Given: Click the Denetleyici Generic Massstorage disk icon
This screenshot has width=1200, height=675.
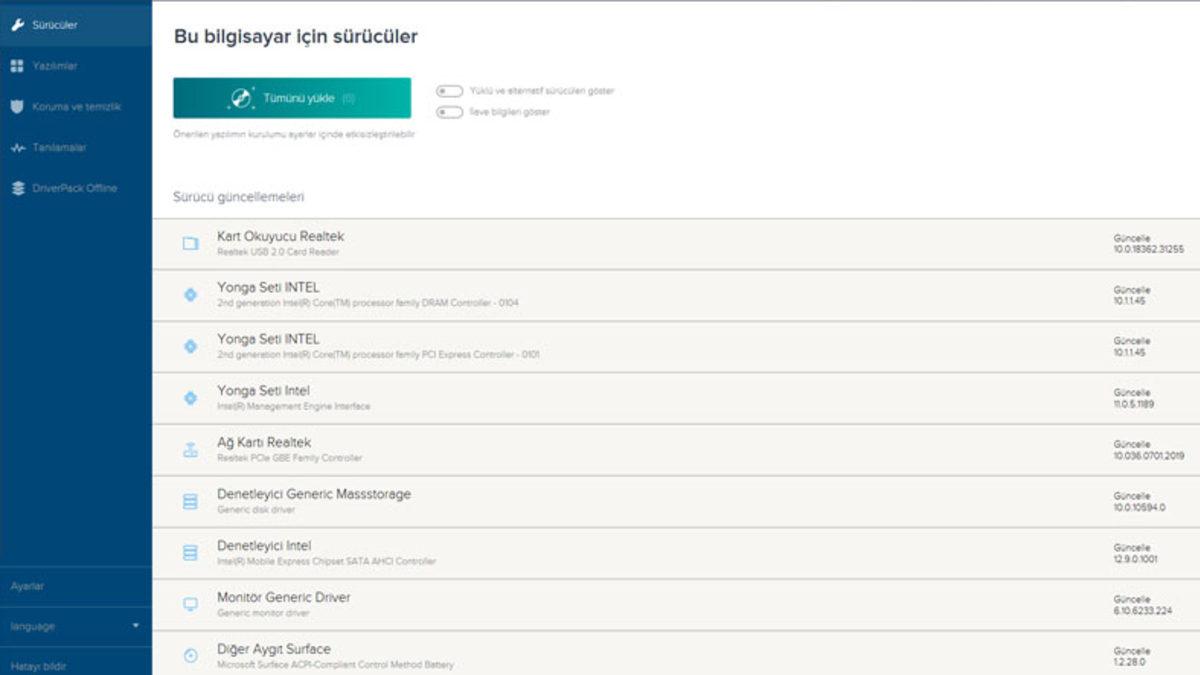Looking at the screenshot, I should pyautogui.click(x=192, y=500).
